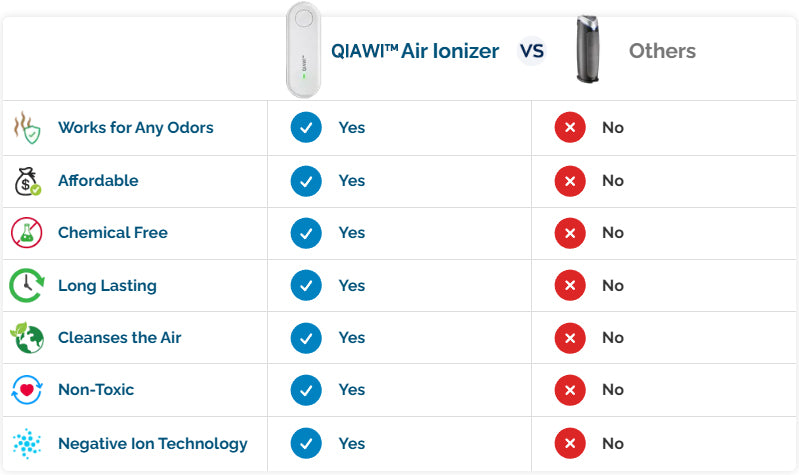Click the Works for Any Odors icon
Viewport: 799px width, 475px height.
click(x=27, y=128)
